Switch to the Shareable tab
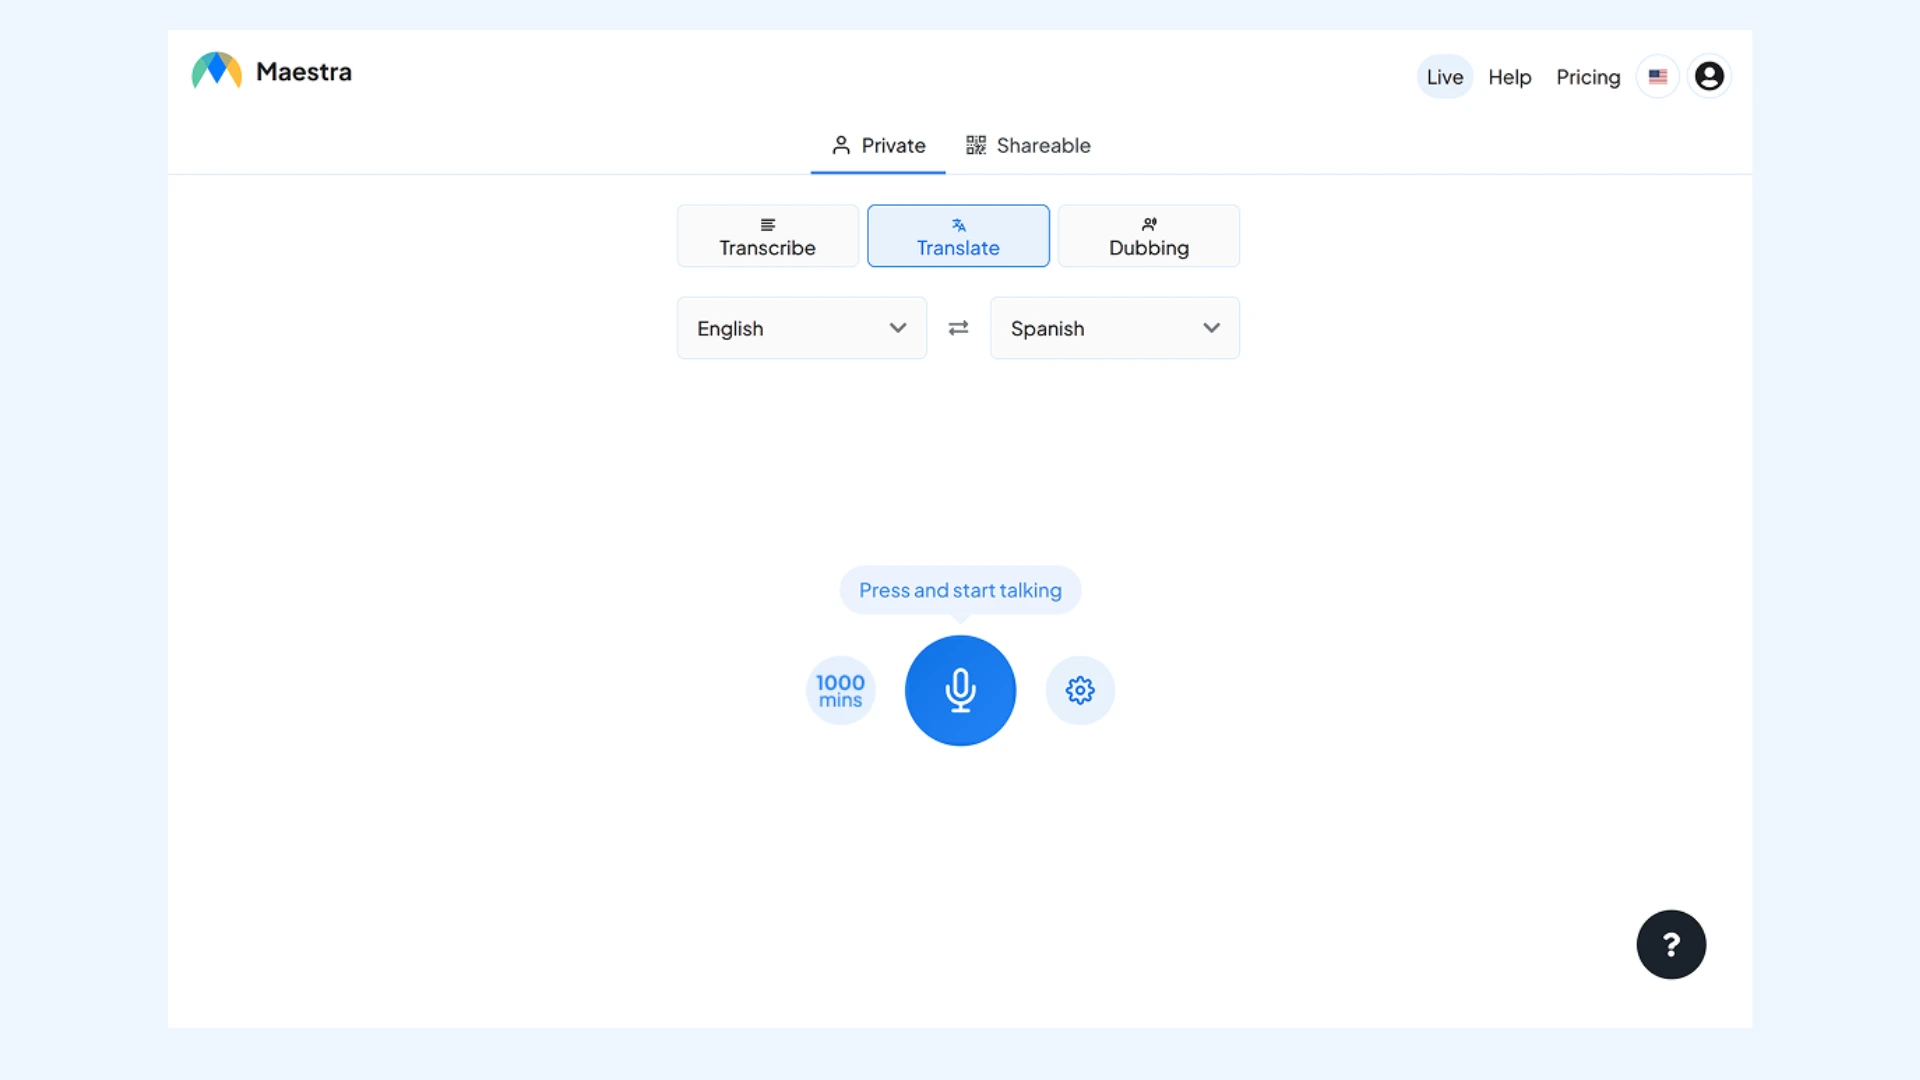This screenshot has height=1080, width=1920. [1043, 145]
